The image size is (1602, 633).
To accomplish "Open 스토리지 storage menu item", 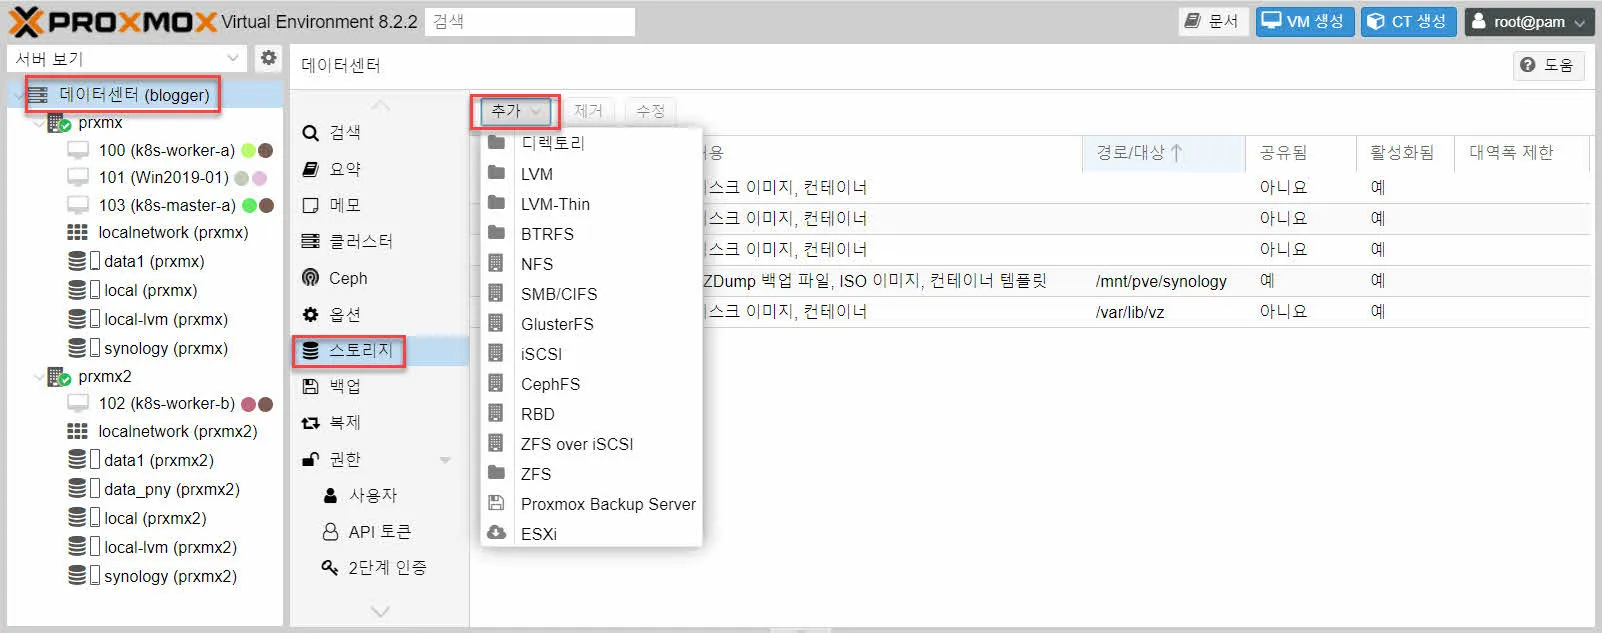I will point(380,350).
